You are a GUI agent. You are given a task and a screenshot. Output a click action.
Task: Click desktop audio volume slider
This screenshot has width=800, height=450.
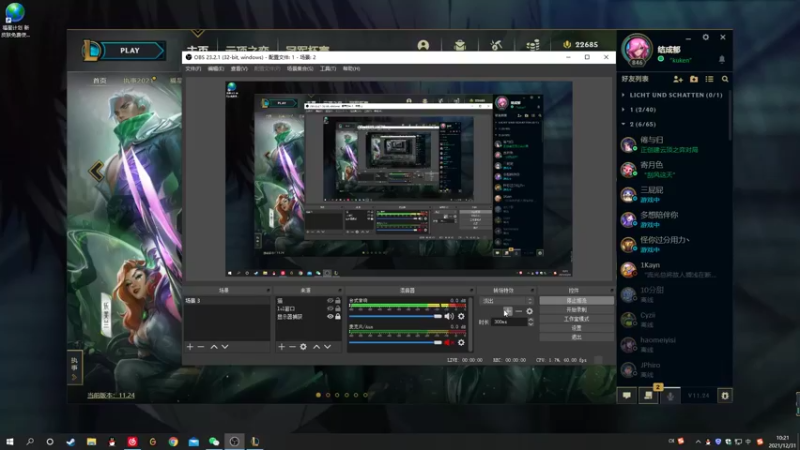[395, 316]
